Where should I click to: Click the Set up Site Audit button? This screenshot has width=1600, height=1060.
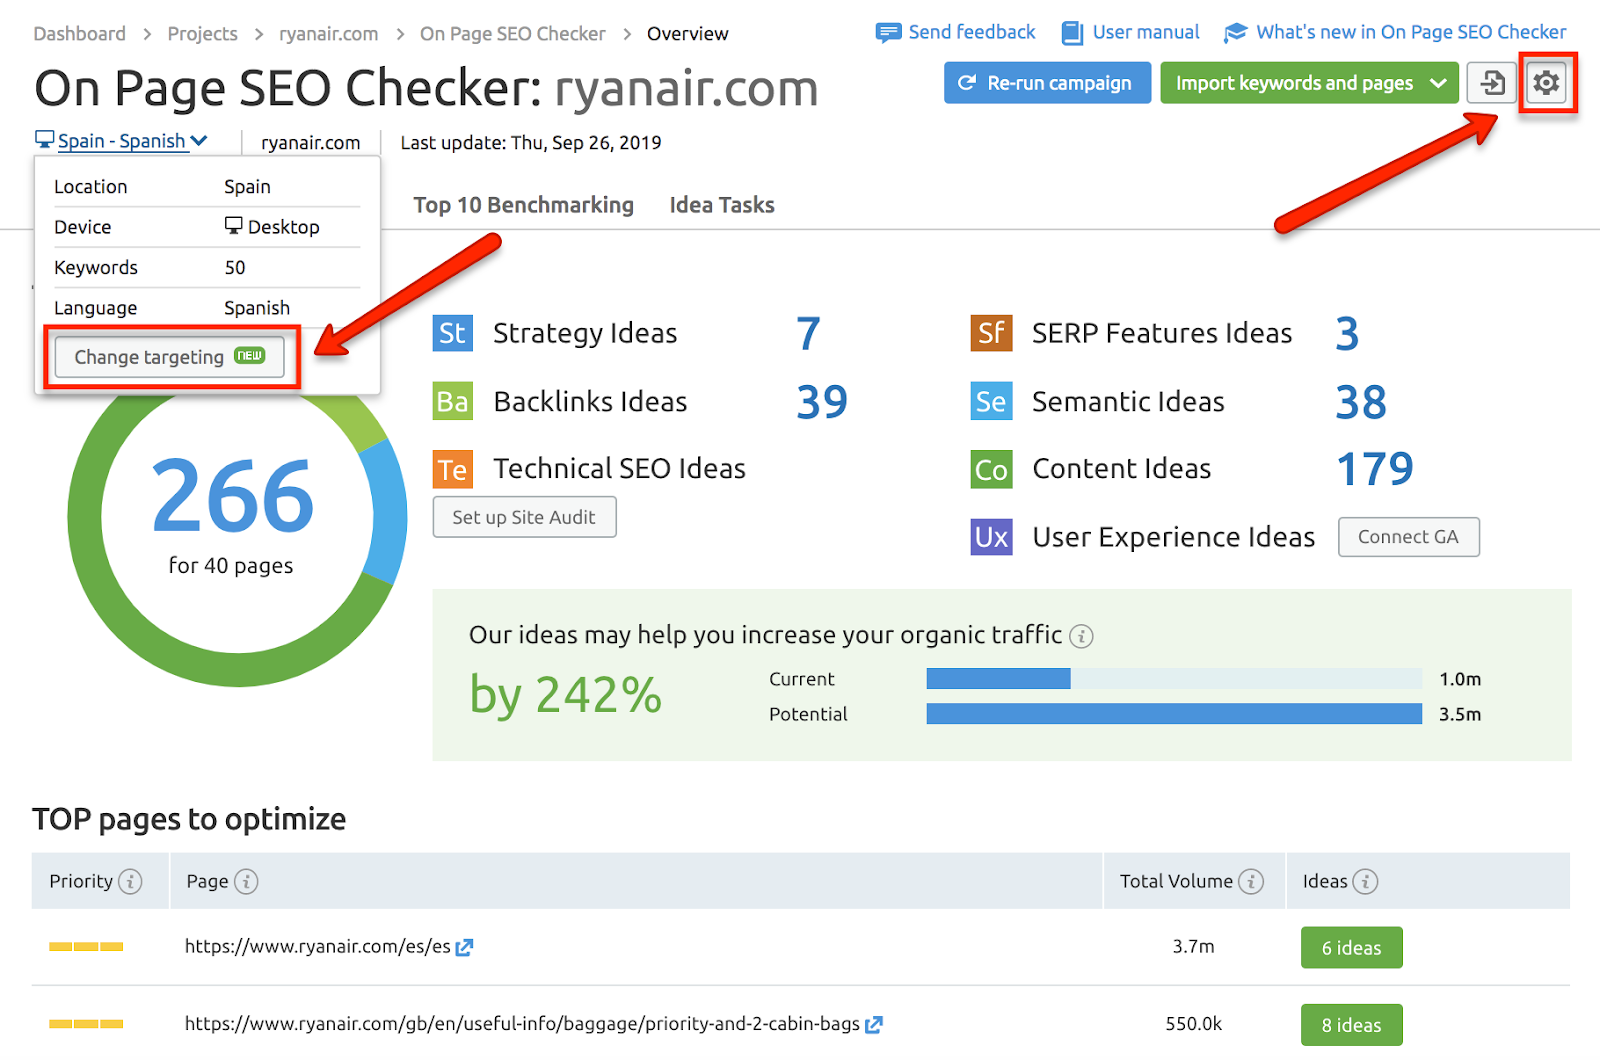tap(524, 517)
